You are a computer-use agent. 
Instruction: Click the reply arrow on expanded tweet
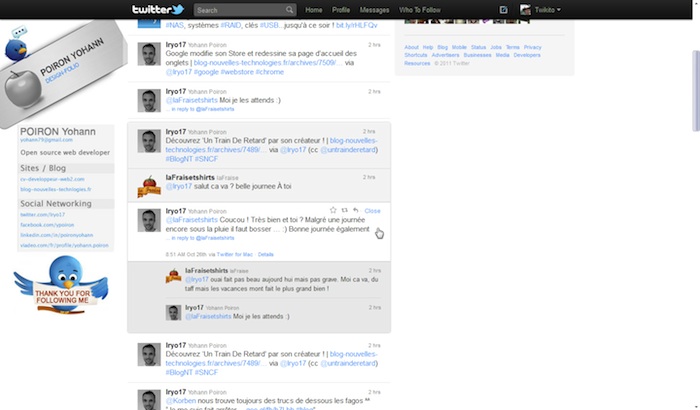pyautogui.click(x=356, y=210)
